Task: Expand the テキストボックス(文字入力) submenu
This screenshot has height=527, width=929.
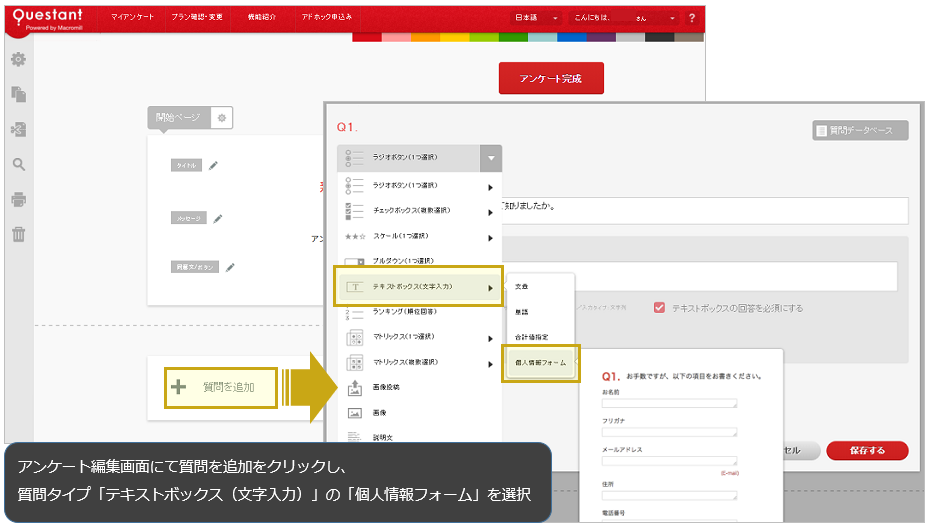Action: [419, 287]
